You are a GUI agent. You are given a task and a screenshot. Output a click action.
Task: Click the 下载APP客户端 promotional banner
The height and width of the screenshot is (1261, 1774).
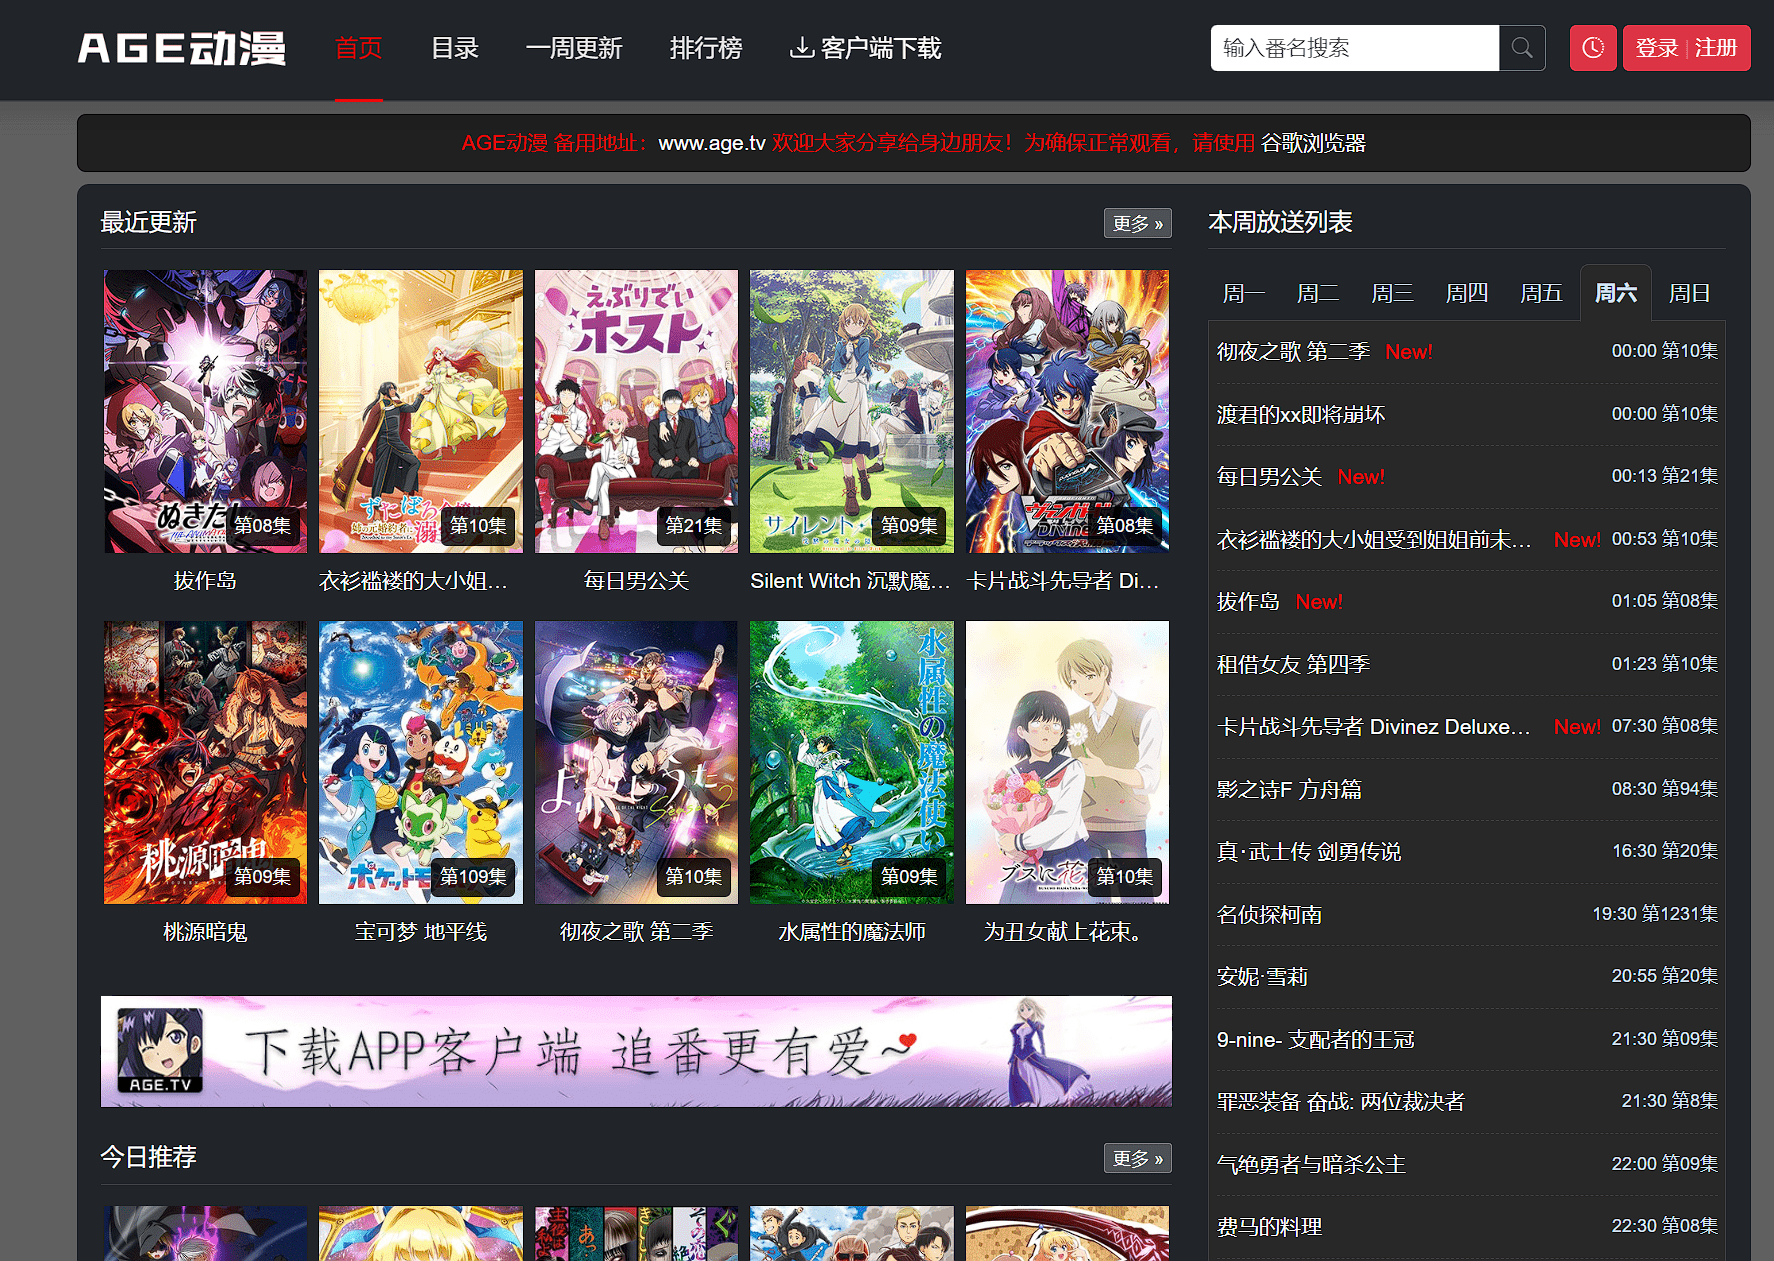tap(636, 1051)
